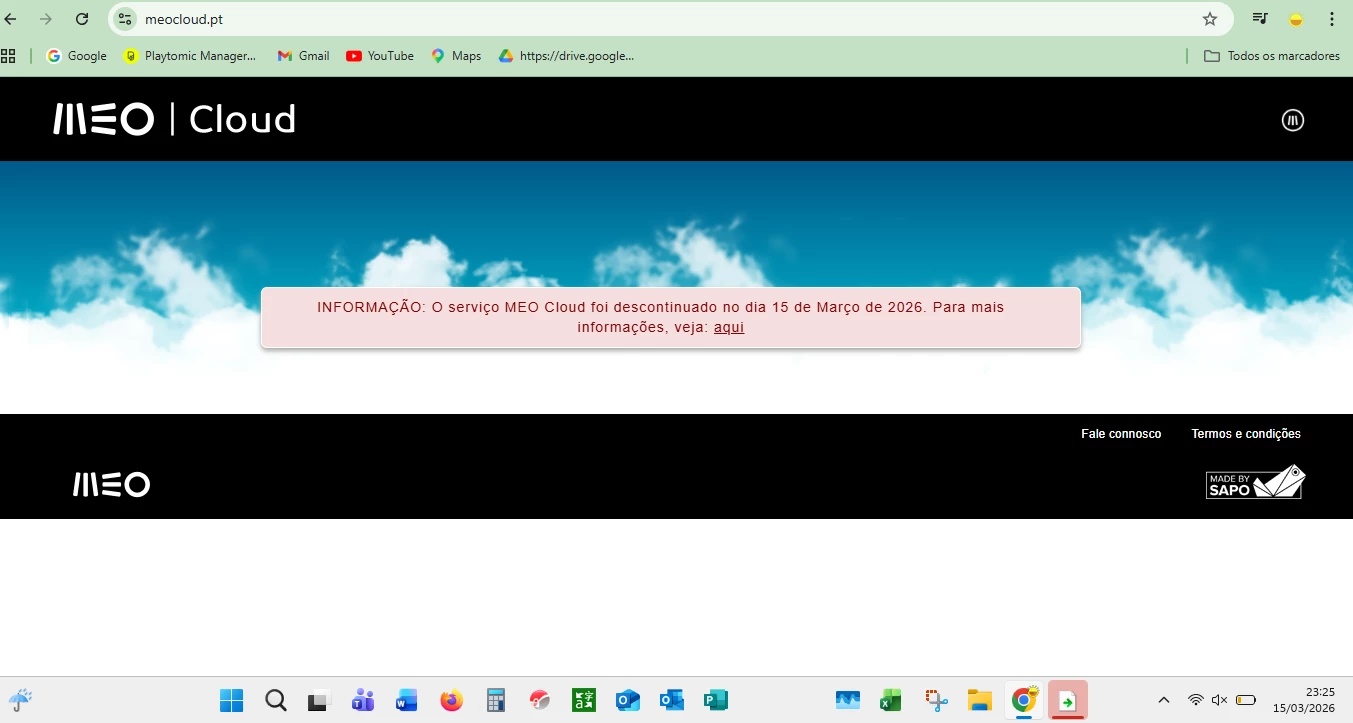Click the browser back arrow
Screen dimensions: 1353x723
tap(11, 19)
